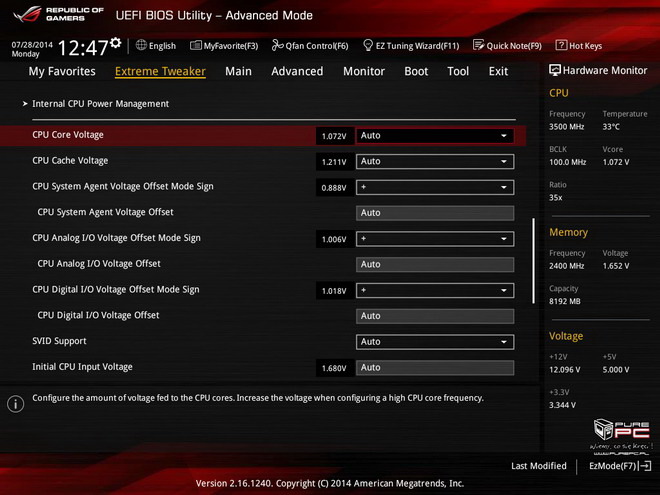The width and height of the screenshot is (660, 495).
Task: Click the 2400 MHz memory frequency value
Action: pos(567,266)
